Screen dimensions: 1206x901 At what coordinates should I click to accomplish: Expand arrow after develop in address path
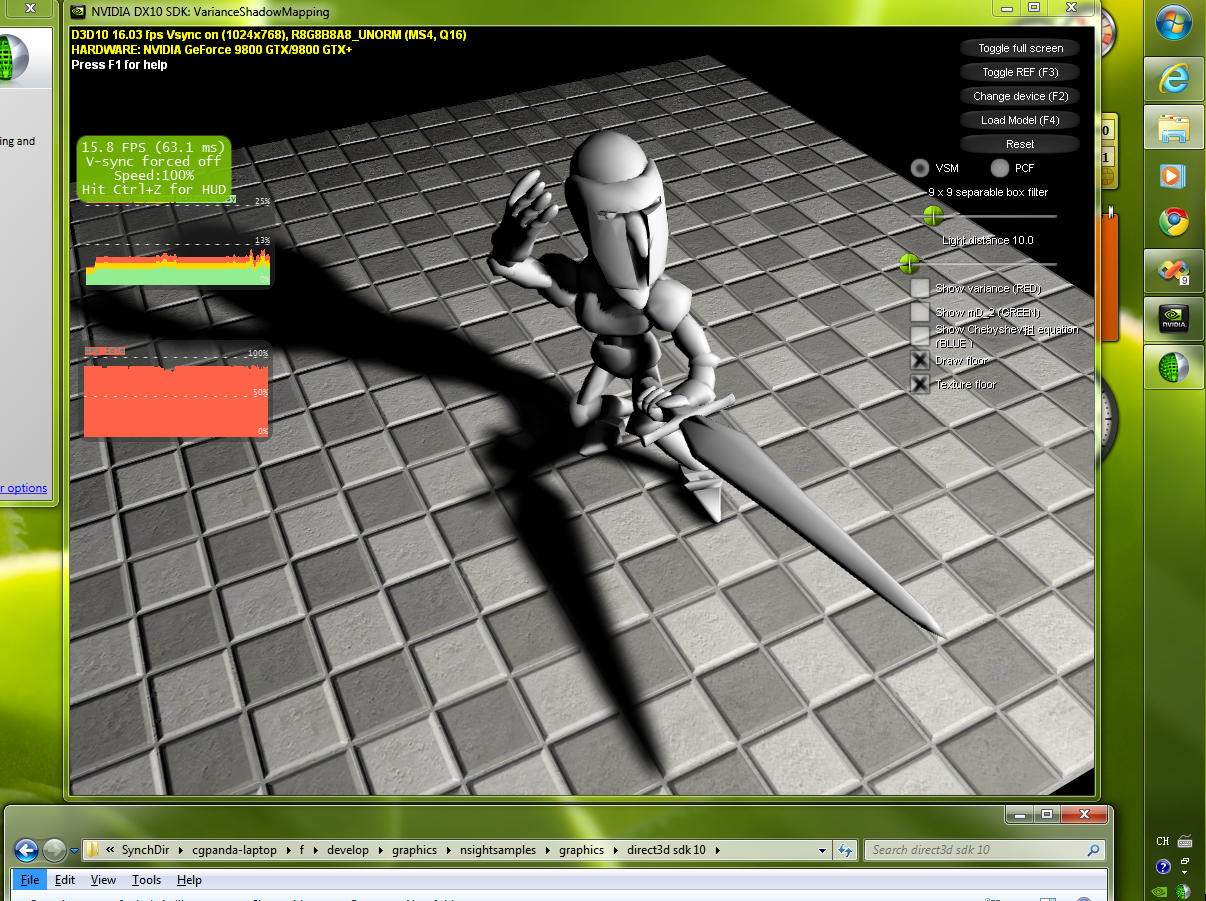pos(379,851)
